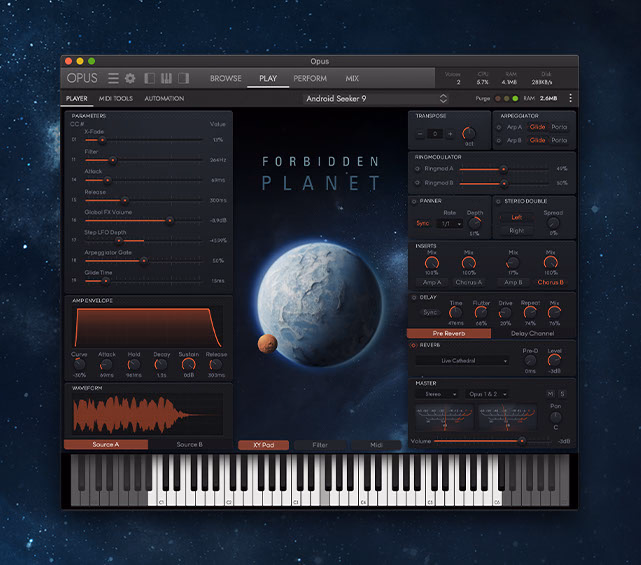The width and height of the screenshot is (641, 565).
Task: Adjust the Panner Depth knob
Action: point(474,223)
